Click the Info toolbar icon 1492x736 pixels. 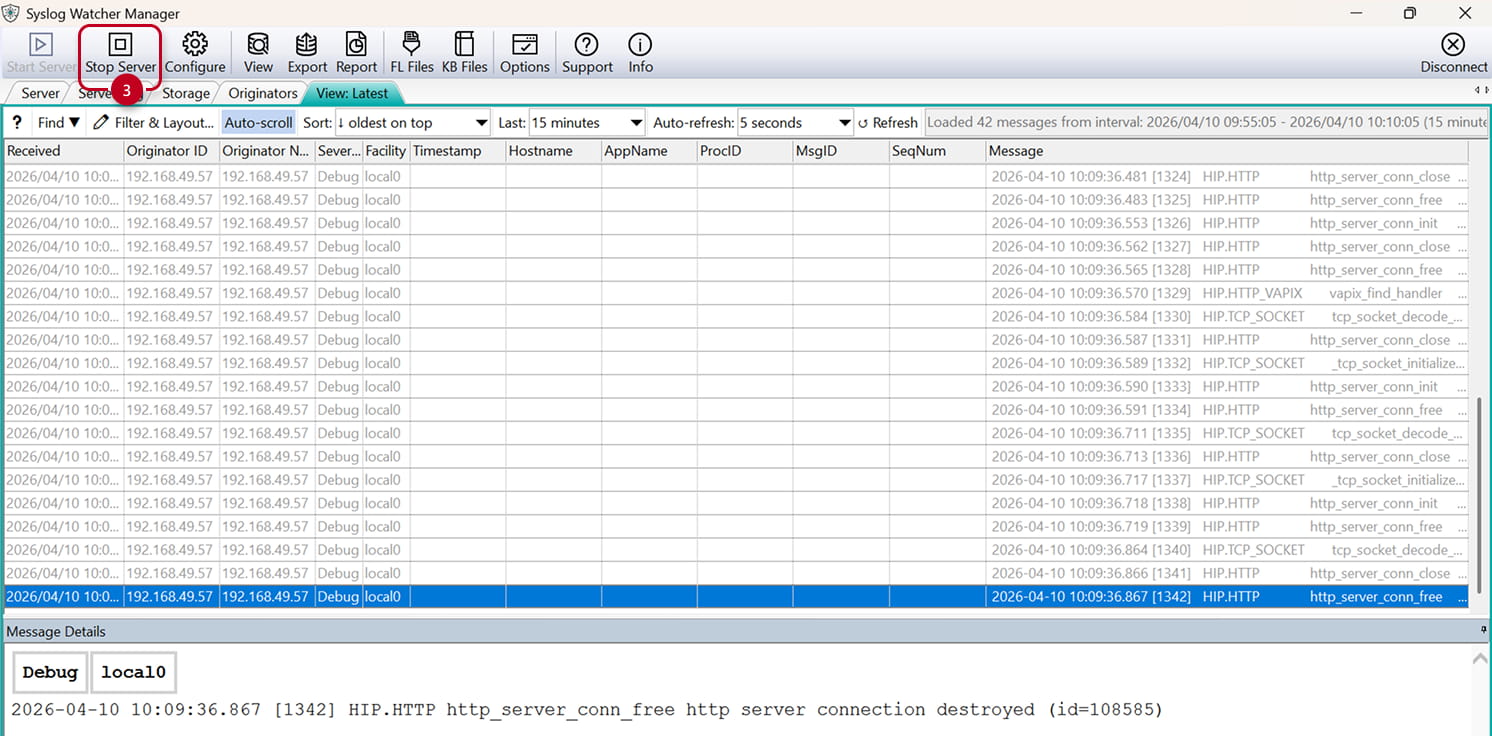[640, 44]
